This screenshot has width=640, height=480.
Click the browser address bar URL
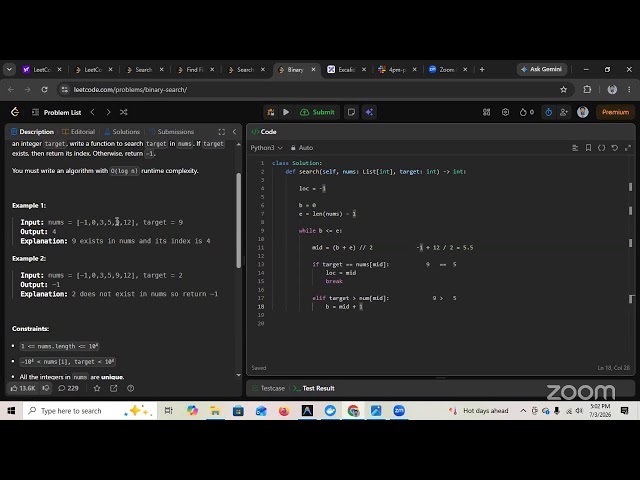click(x=130, y=89)
